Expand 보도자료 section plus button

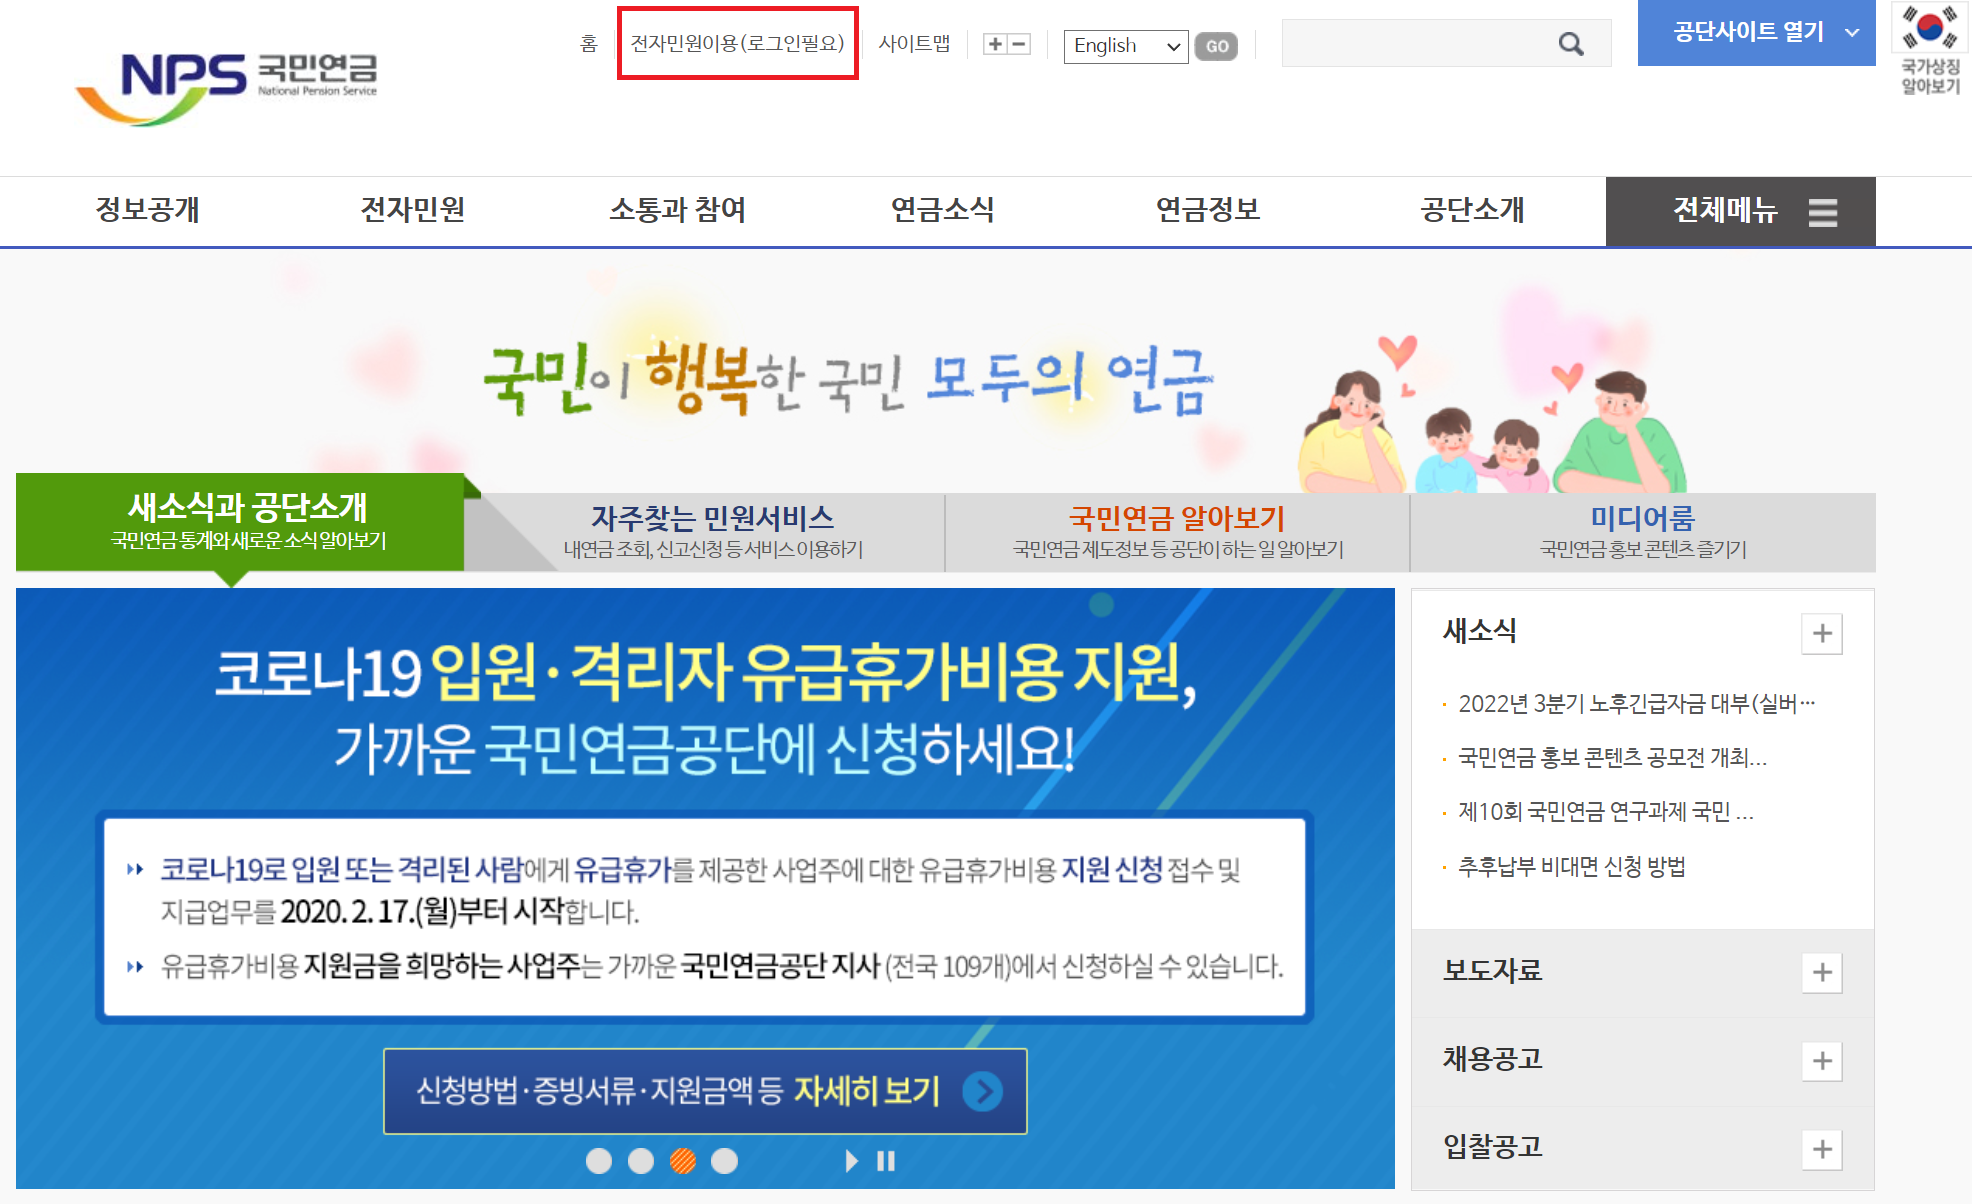pos(1822,972)
